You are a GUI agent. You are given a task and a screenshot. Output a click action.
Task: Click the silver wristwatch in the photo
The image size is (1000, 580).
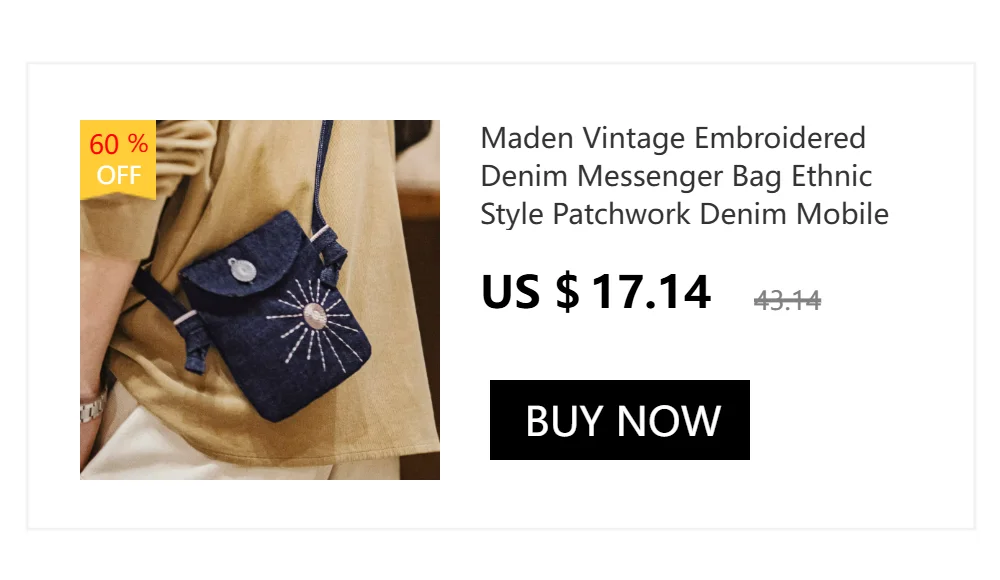(x=92, y=406)
